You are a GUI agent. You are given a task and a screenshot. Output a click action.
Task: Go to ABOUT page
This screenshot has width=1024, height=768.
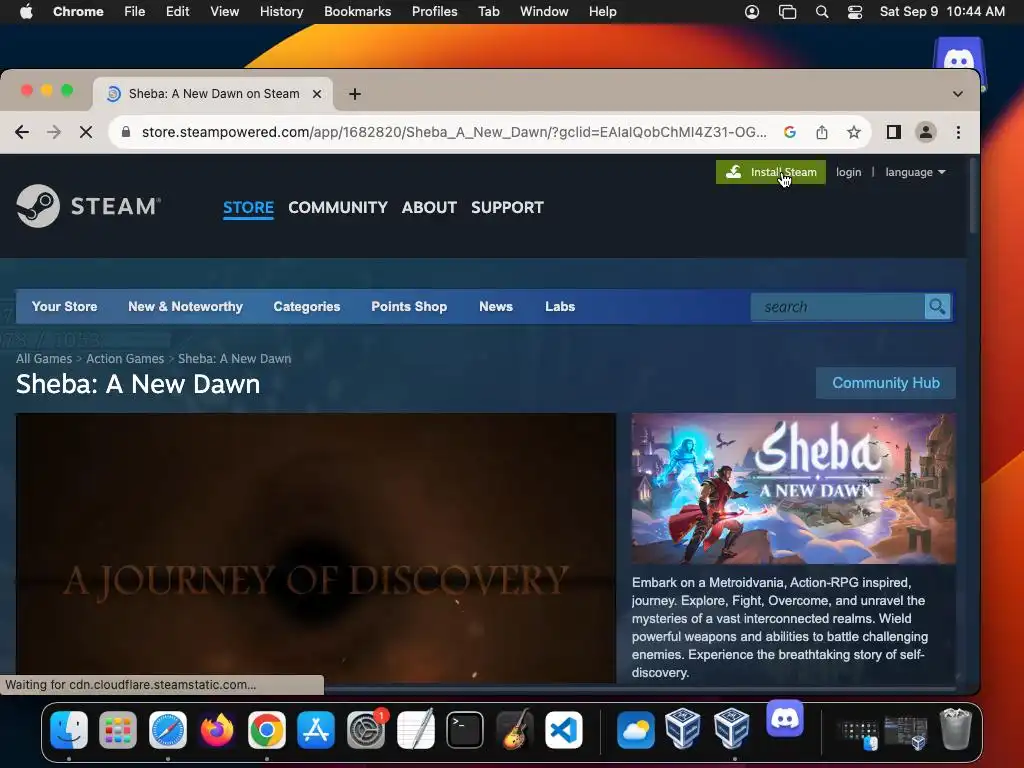tap(429, 208)
